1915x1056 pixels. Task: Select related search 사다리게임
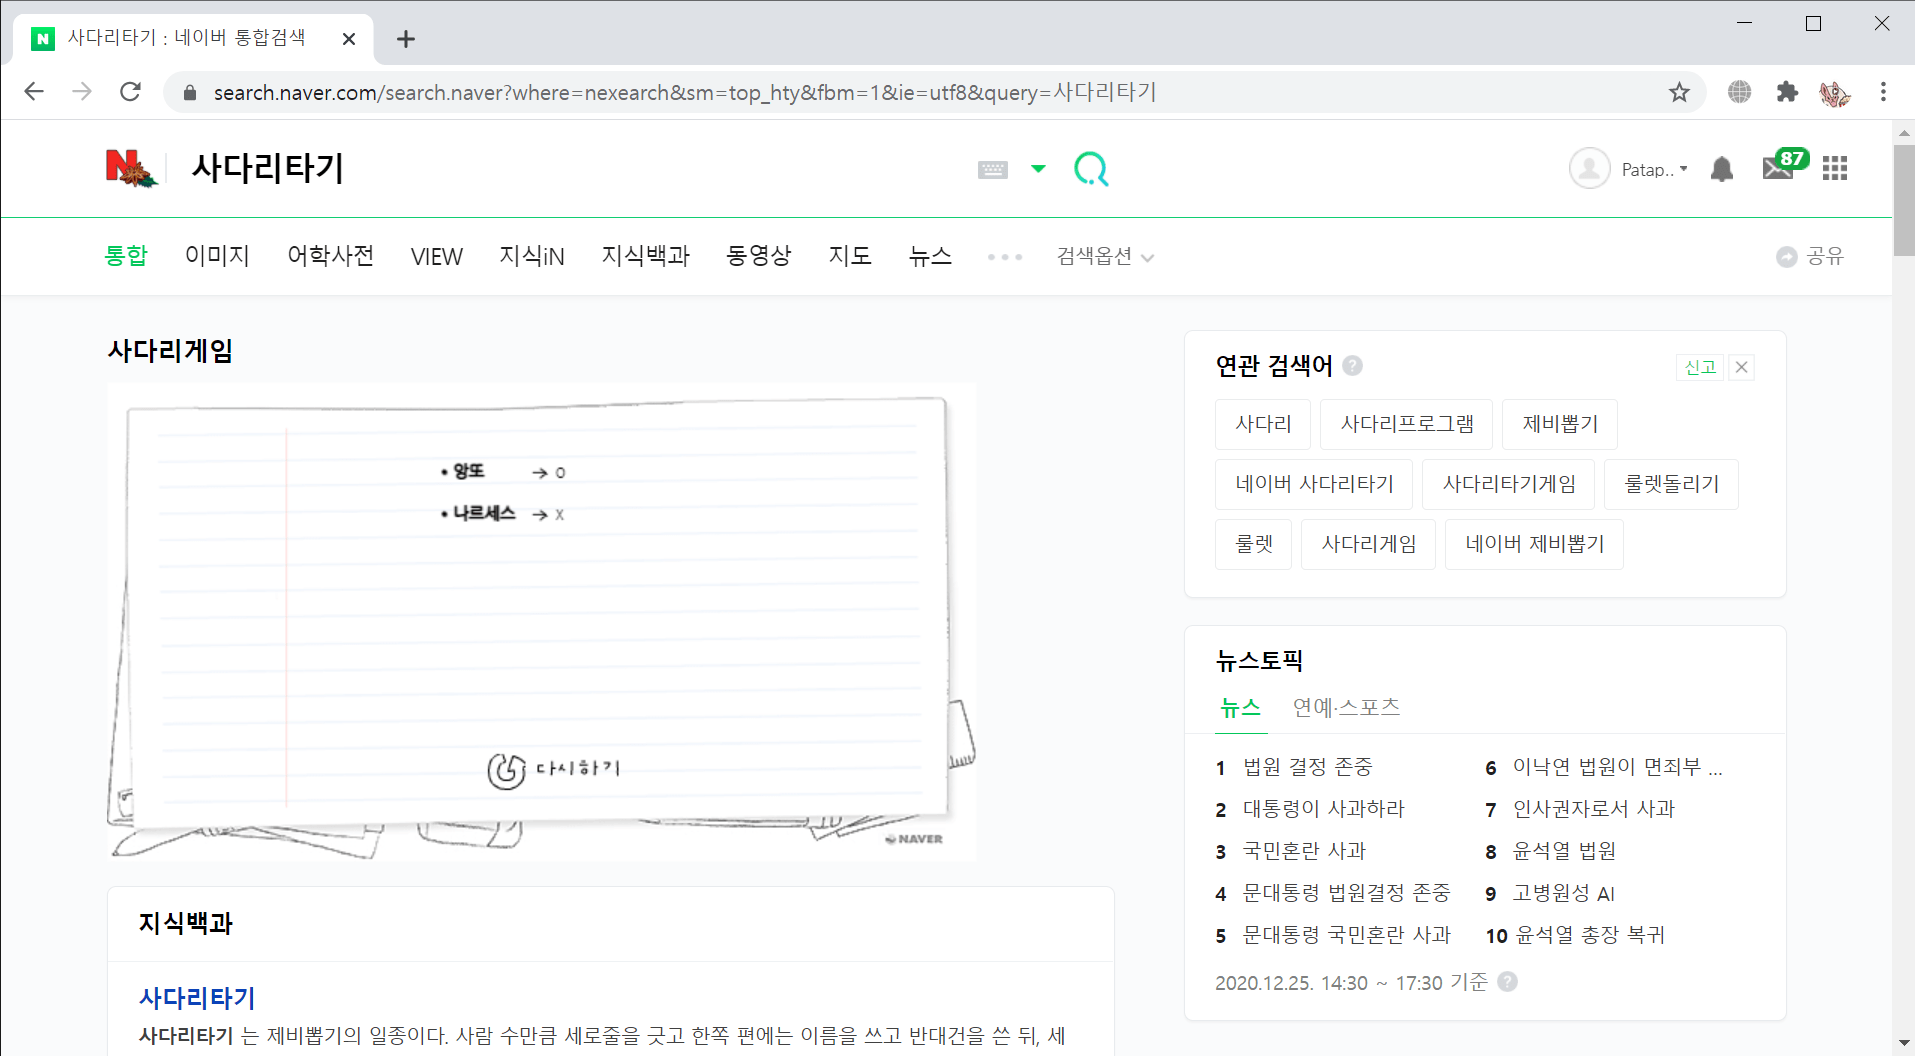click(1369, 544)
